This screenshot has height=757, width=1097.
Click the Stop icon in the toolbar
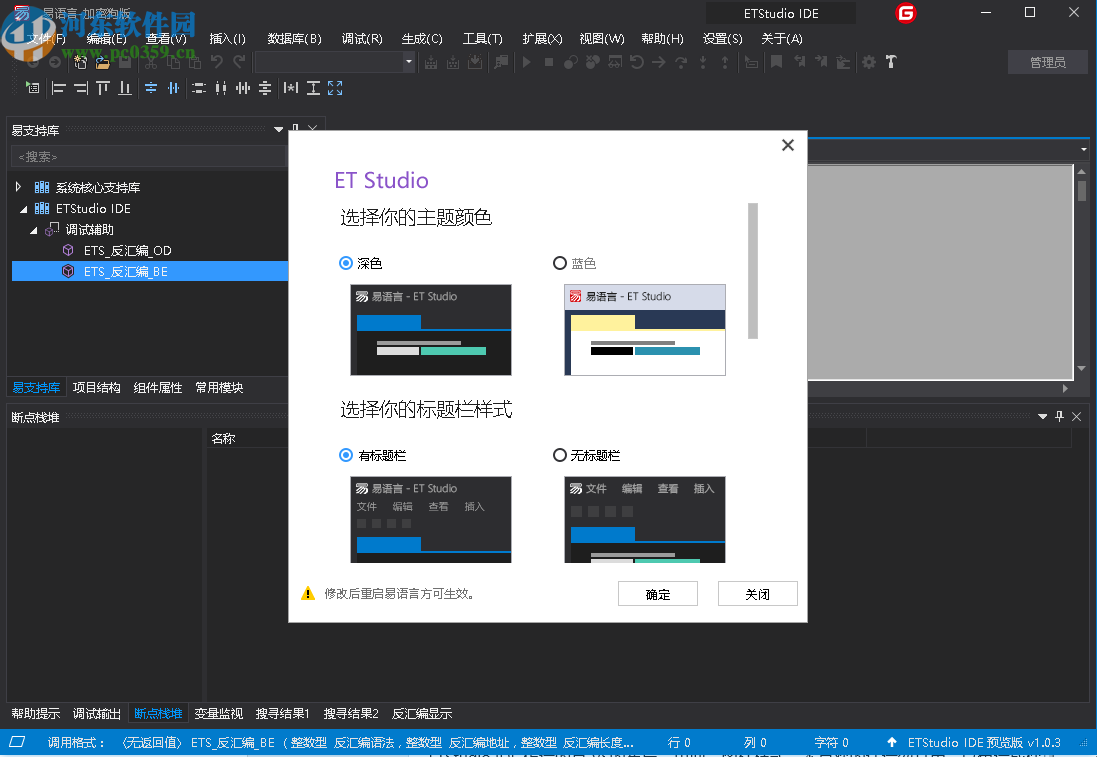(548, 62)
